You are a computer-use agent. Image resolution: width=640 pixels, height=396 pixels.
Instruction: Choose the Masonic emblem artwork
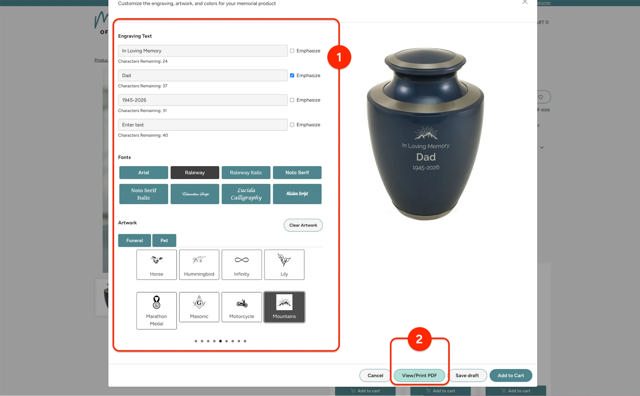point(199,307)
